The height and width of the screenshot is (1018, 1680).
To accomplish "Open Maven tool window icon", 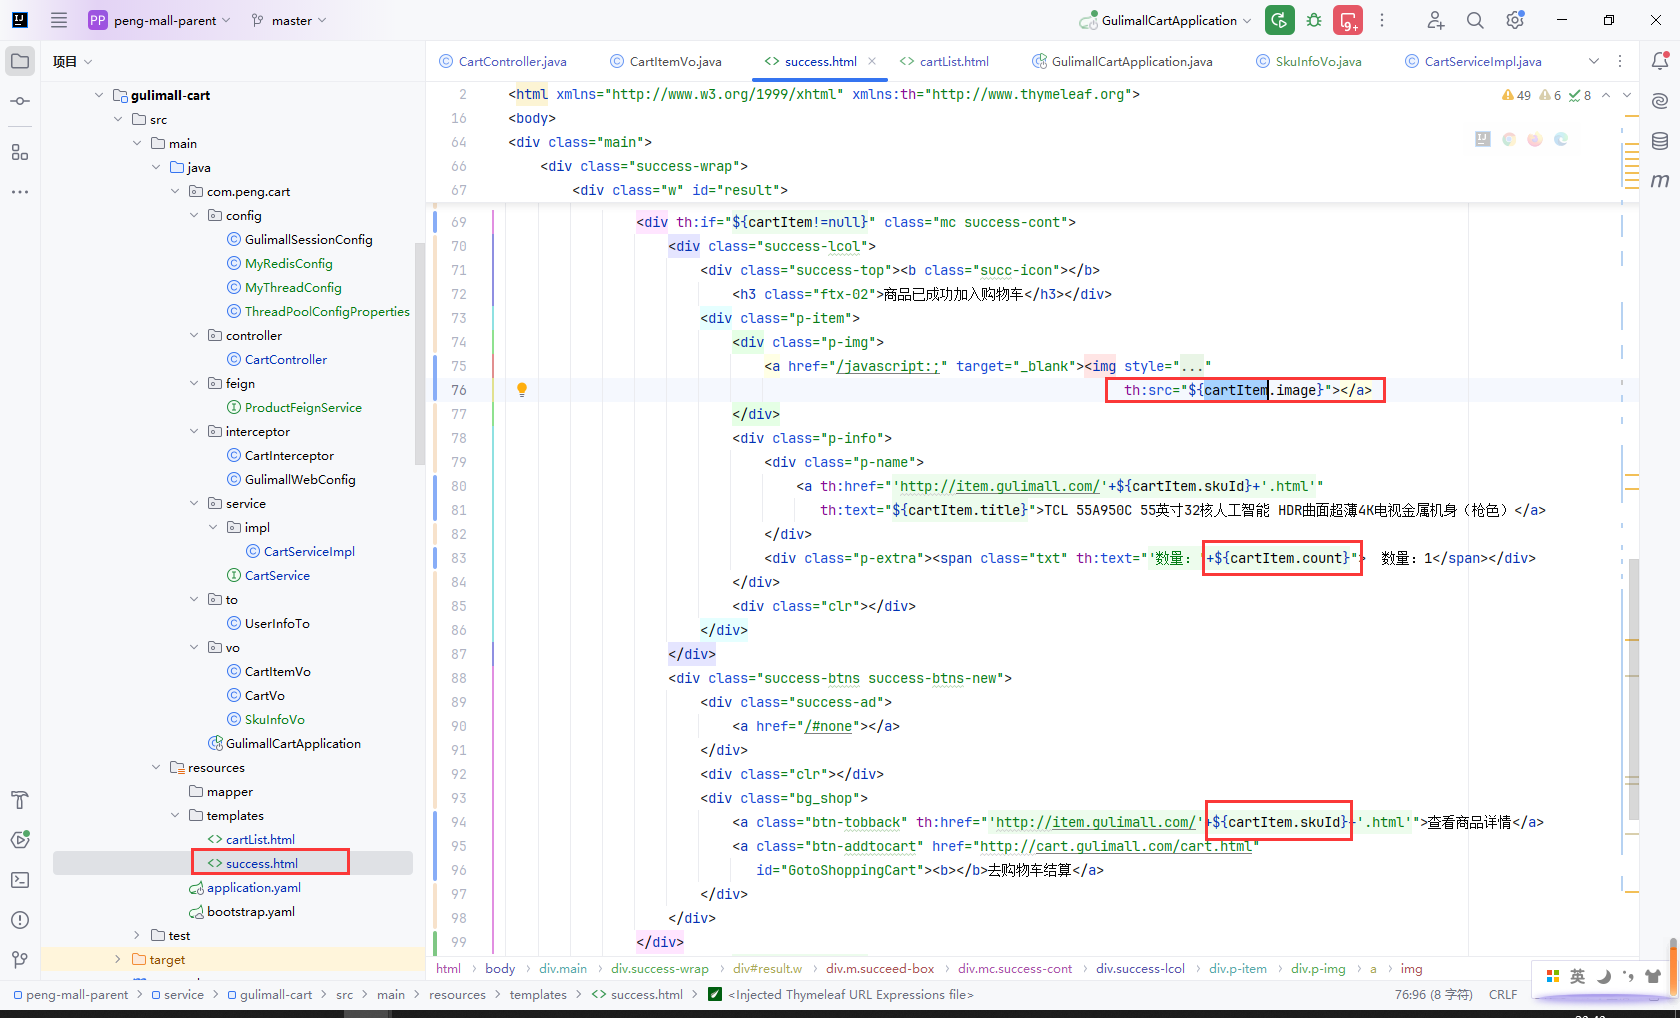I will (1660, 181).
